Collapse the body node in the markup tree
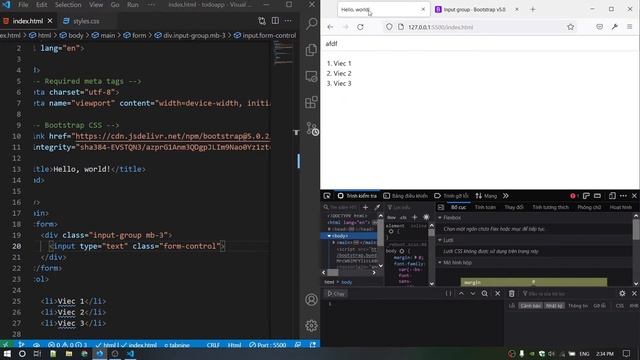This screenshot has height=360, width=640. 329,236
